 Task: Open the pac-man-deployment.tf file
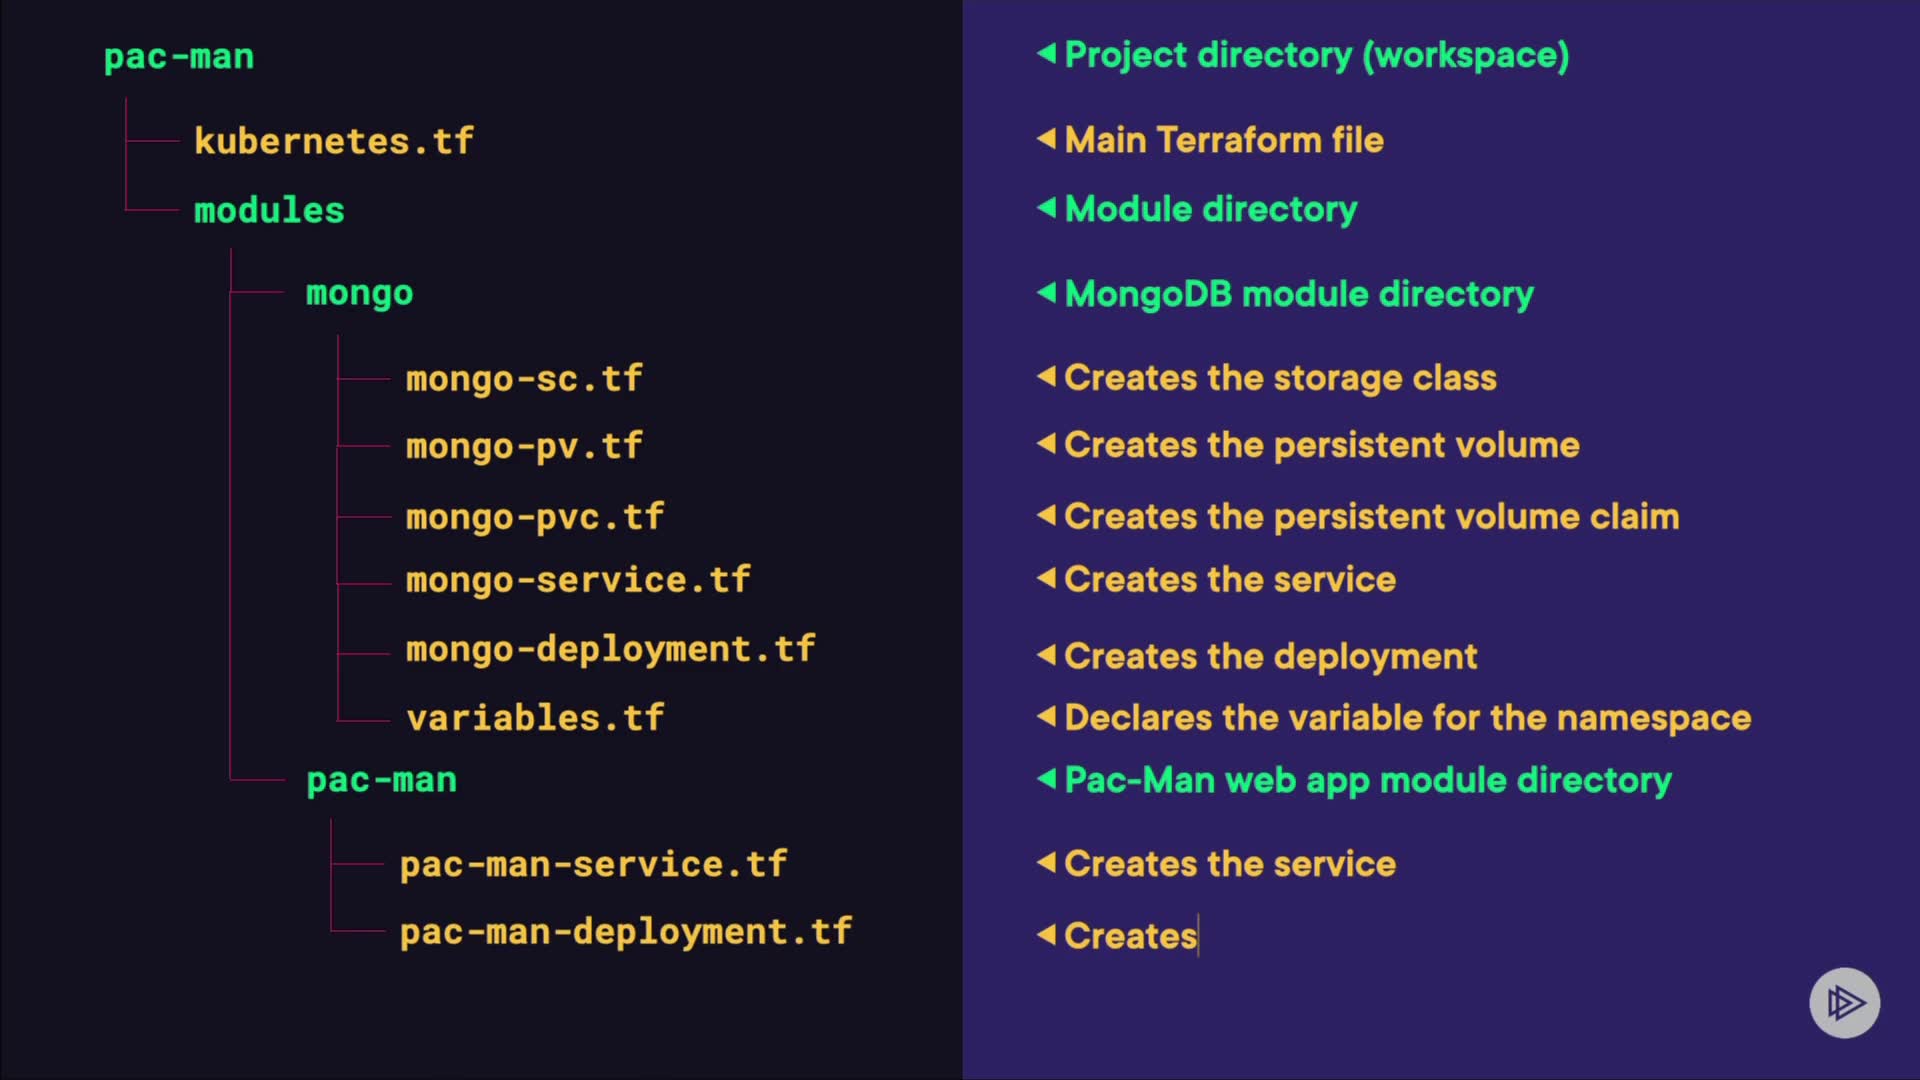625,932
